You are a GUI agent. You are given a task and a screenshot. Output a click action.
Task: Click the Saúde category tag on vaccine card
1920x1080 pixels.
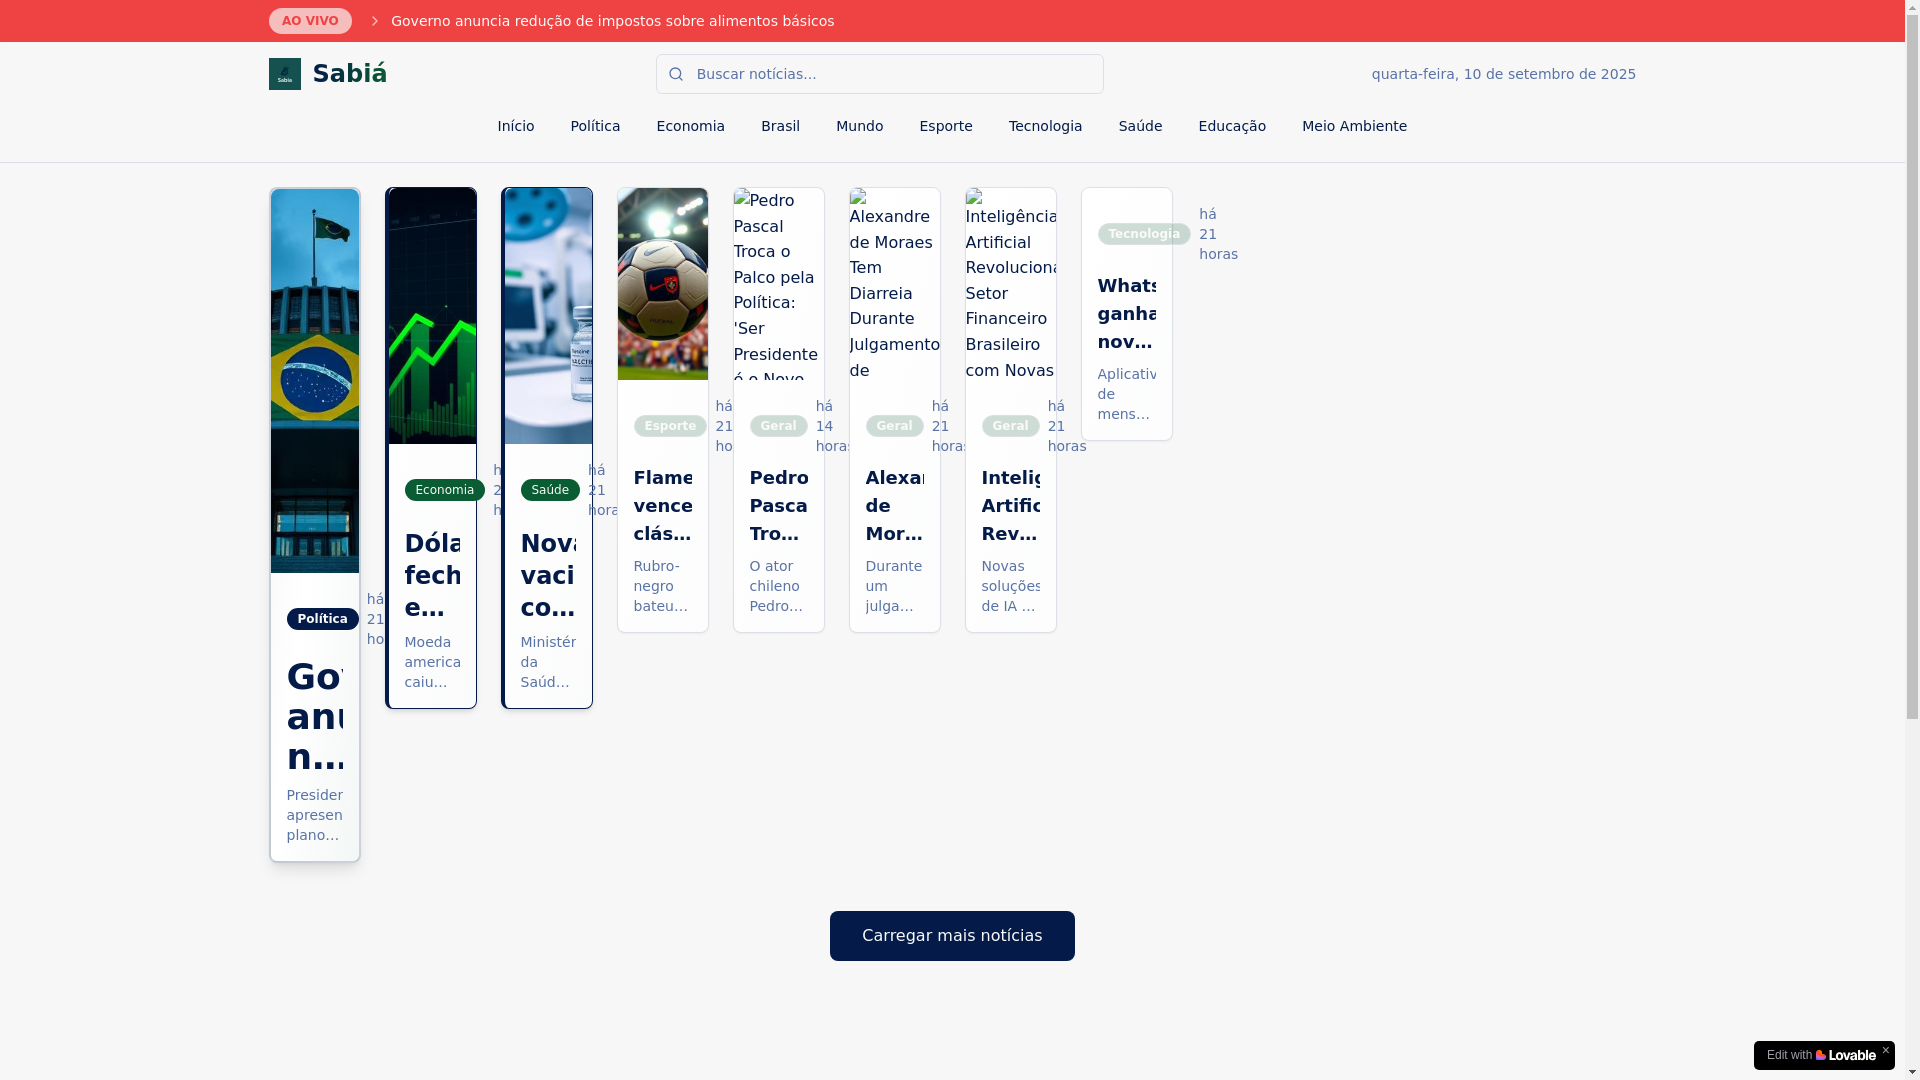550,490
